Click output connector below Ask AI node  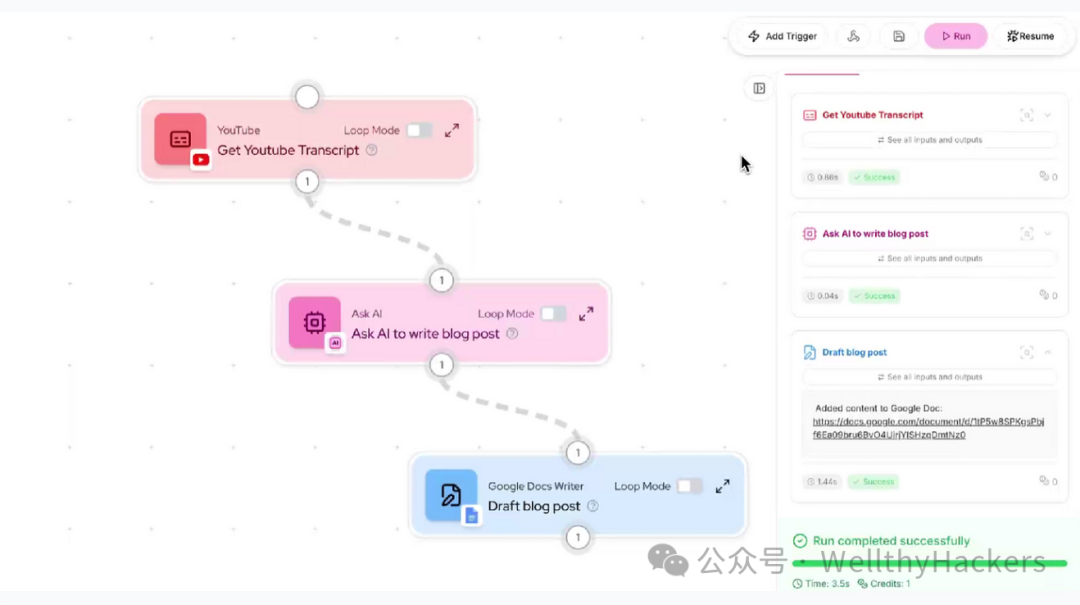point(442,365)
